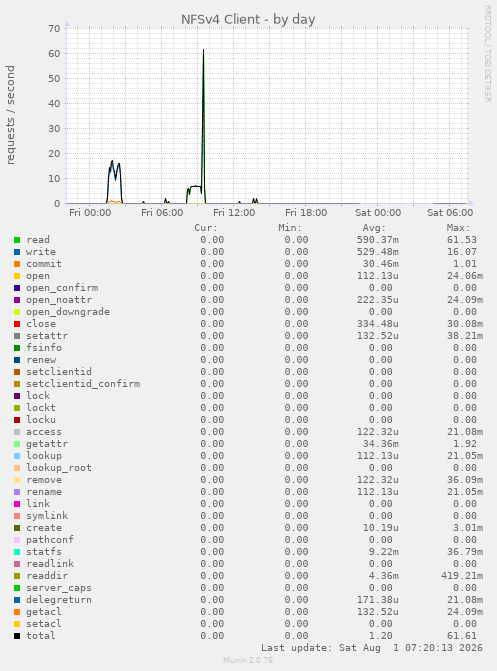Click the Sat 00:00 x-axis label
Screen dimensions: 497x671
pos(378,213)
